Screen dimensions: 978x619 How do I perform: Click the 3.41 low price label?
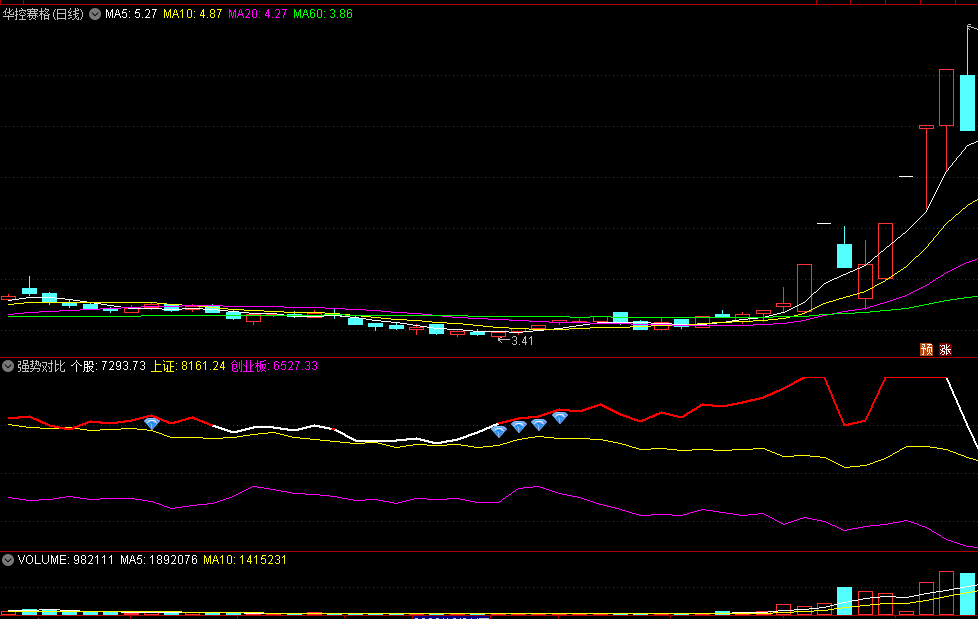pyautogui.click(x=522, y=341)
